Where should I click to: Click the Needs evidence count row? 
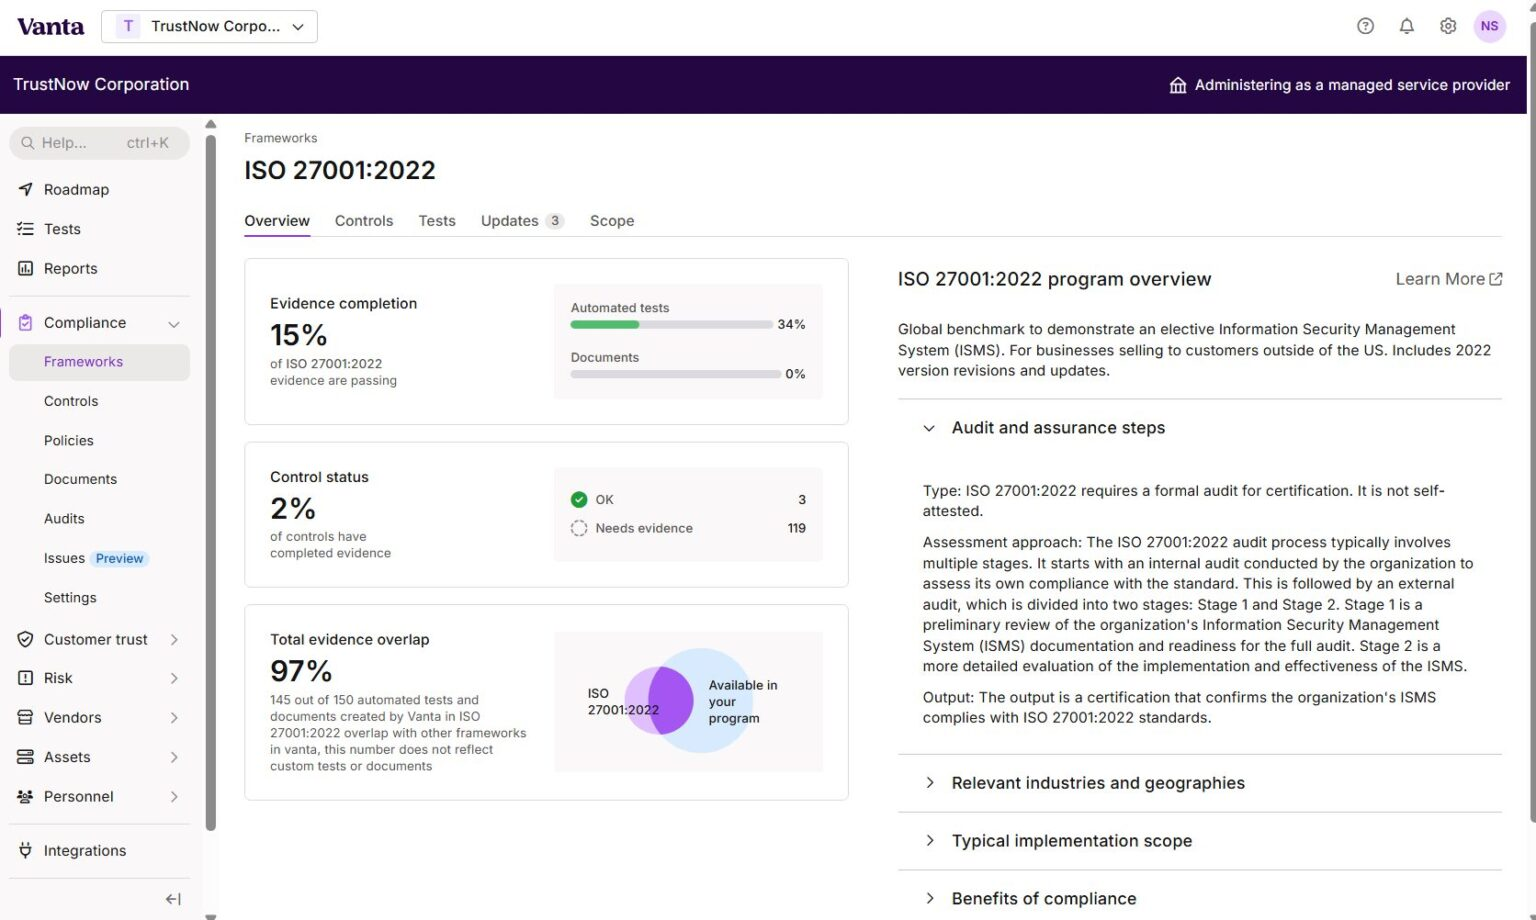688,528
